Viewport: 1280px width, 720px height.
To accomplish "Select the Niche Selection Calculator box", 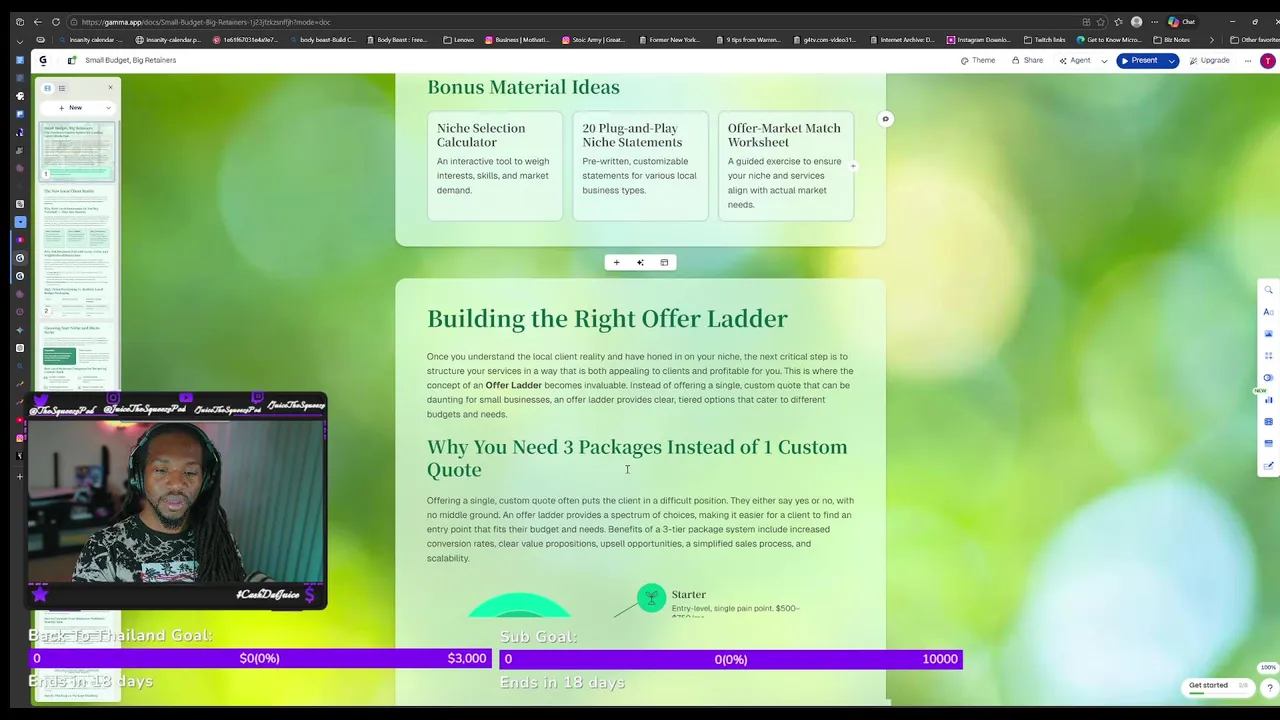I will tap(495, 165).
